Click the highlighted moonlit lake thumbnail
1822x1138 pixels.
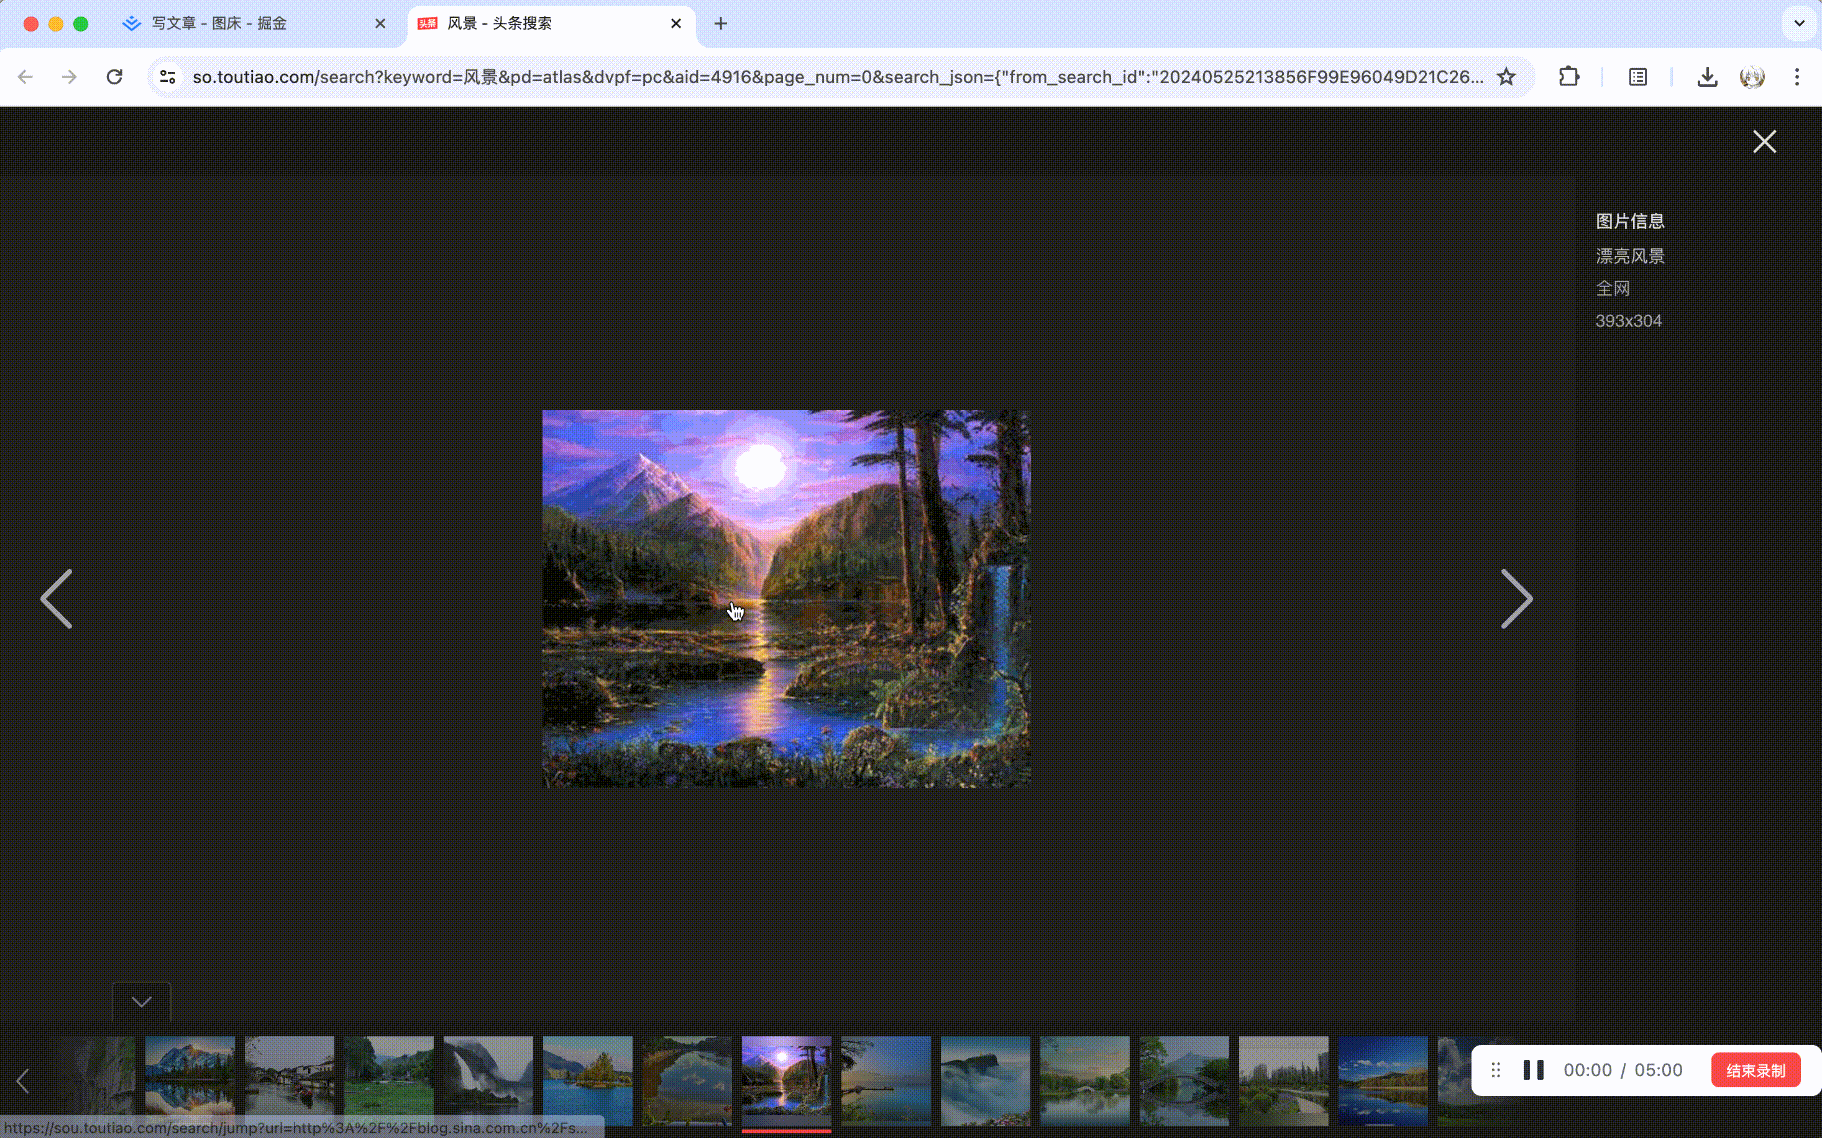[787, 1081]
